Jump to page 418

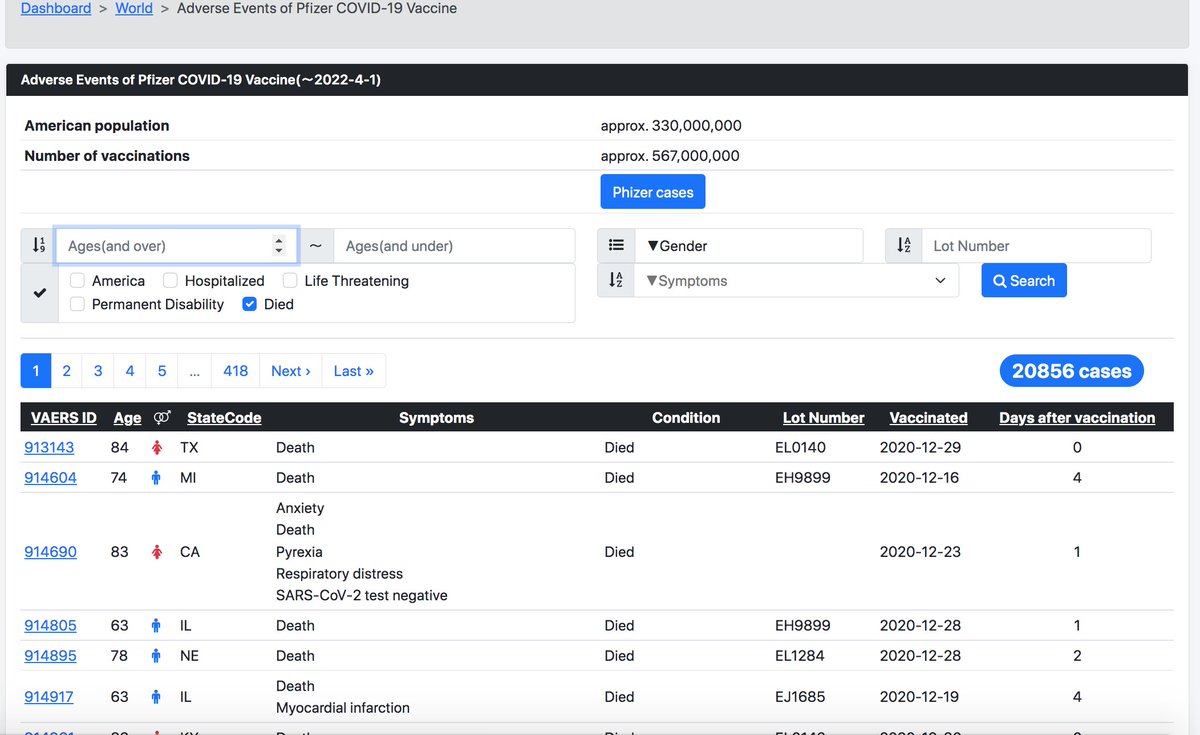tap(235, 371)
